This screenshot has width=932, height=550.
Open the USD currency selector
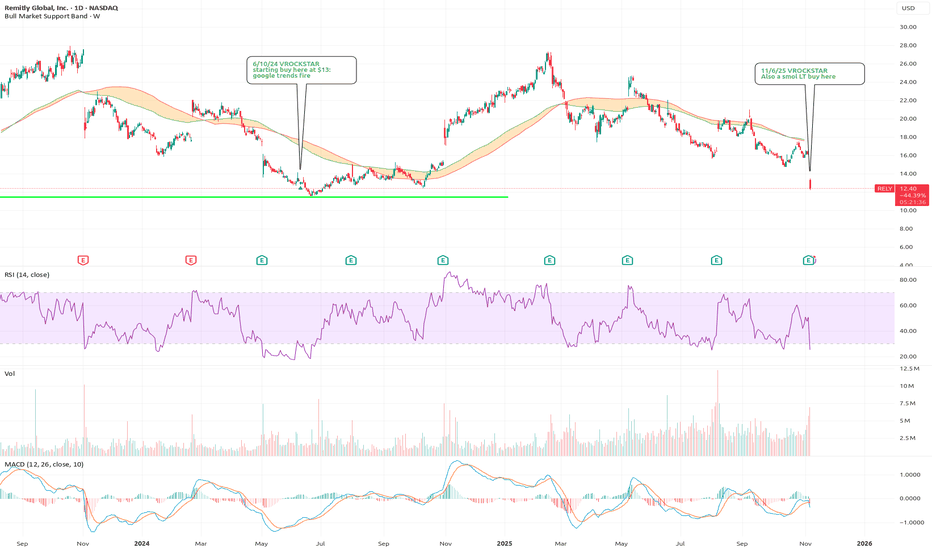pyautogui.click(x=908, y=8)
